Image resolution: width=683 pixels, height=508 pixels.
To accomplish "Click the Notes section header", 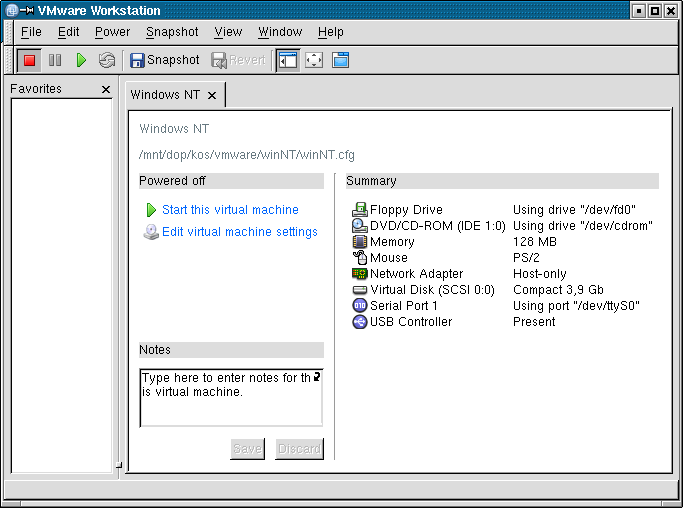I will pos(231,350).
